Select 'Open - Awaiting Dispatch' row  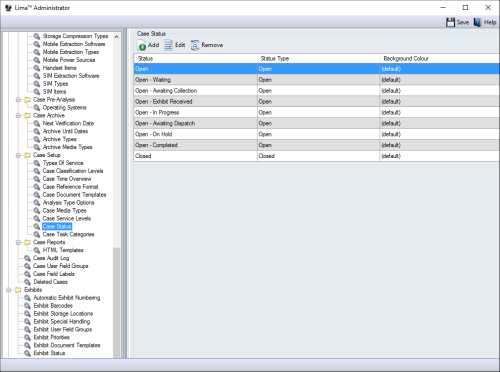(317, 123)
